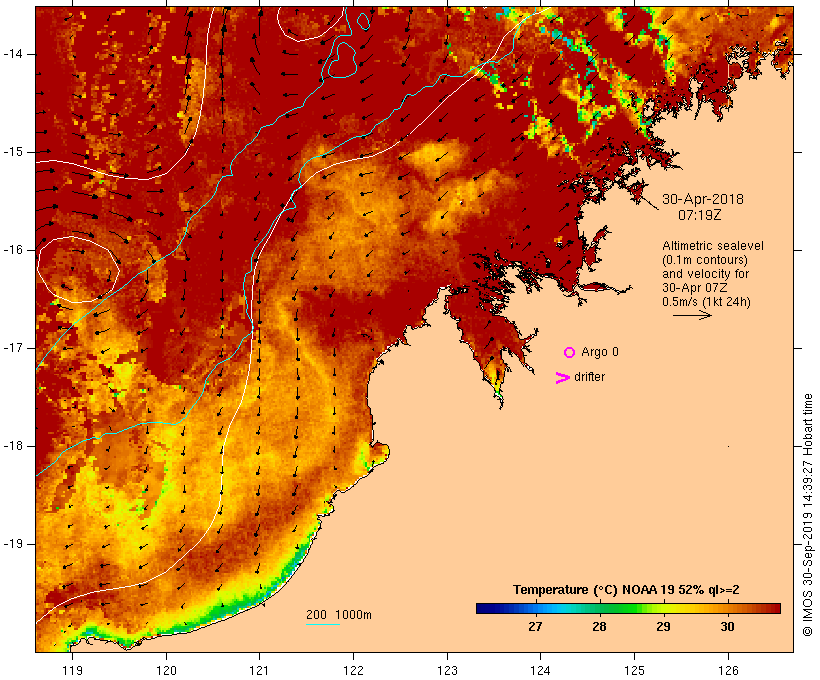Click longitude axis label 119

pos(72,670)
